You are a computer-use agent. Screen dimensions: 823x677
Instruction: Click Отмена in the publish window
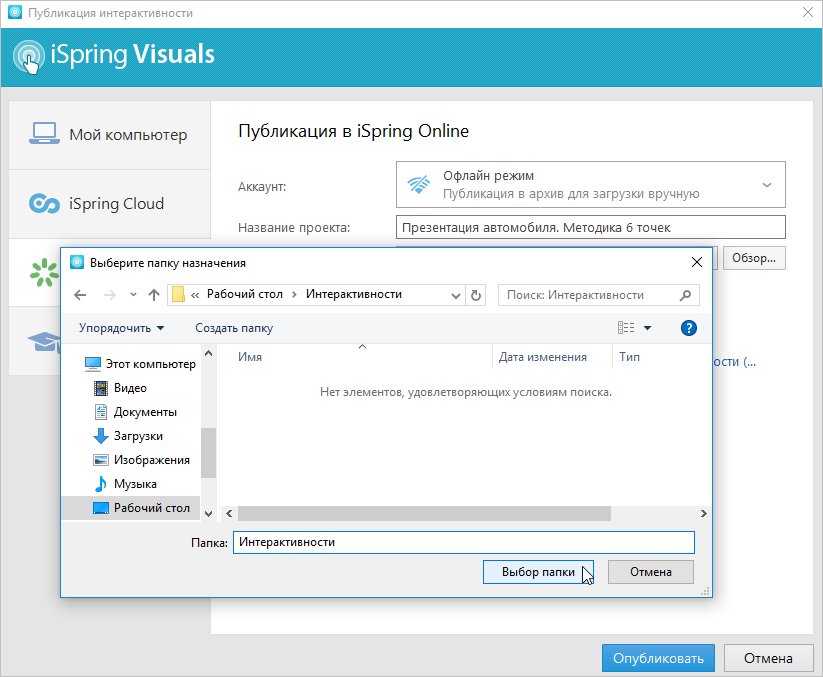(768, 658)
